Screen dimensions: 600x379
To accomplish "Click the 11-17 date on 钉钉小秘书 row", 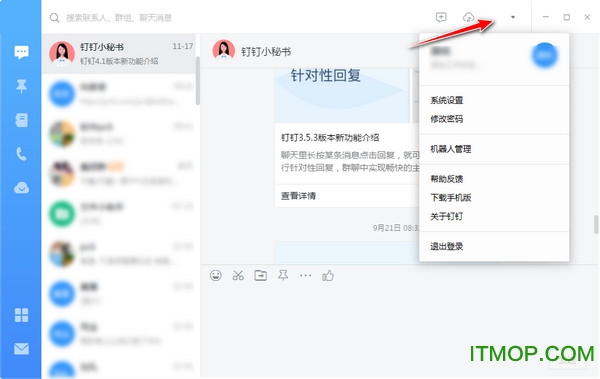I will tap(183, 46).
